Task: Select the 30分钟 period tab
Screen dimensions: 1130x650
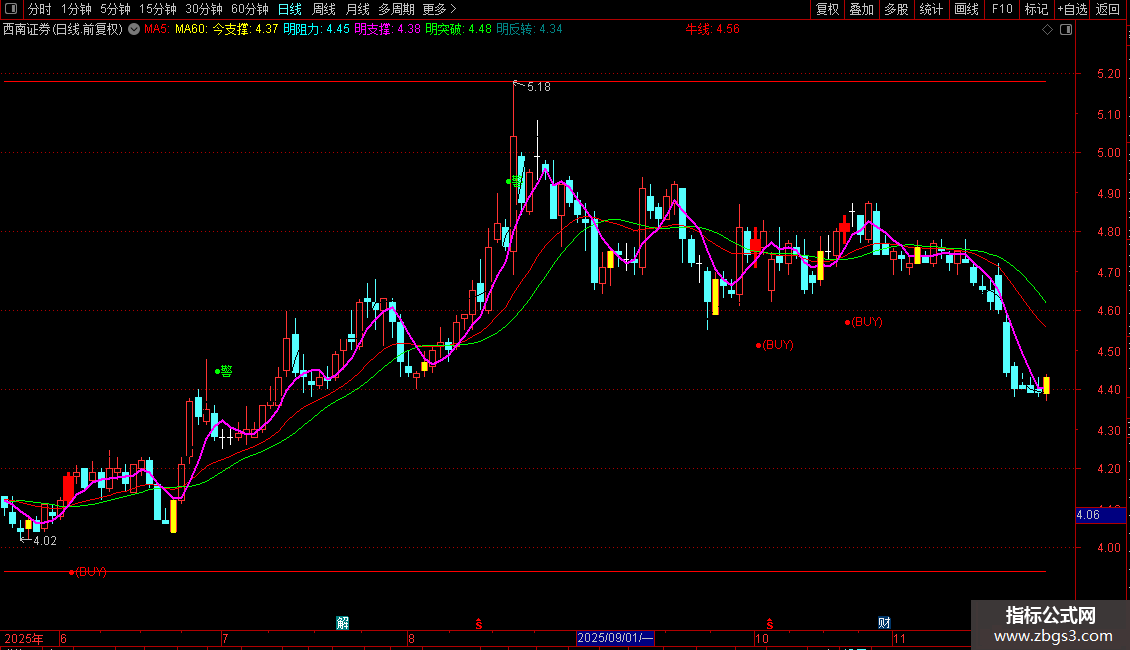Action: pyautogui.click(x=204, y=9)
